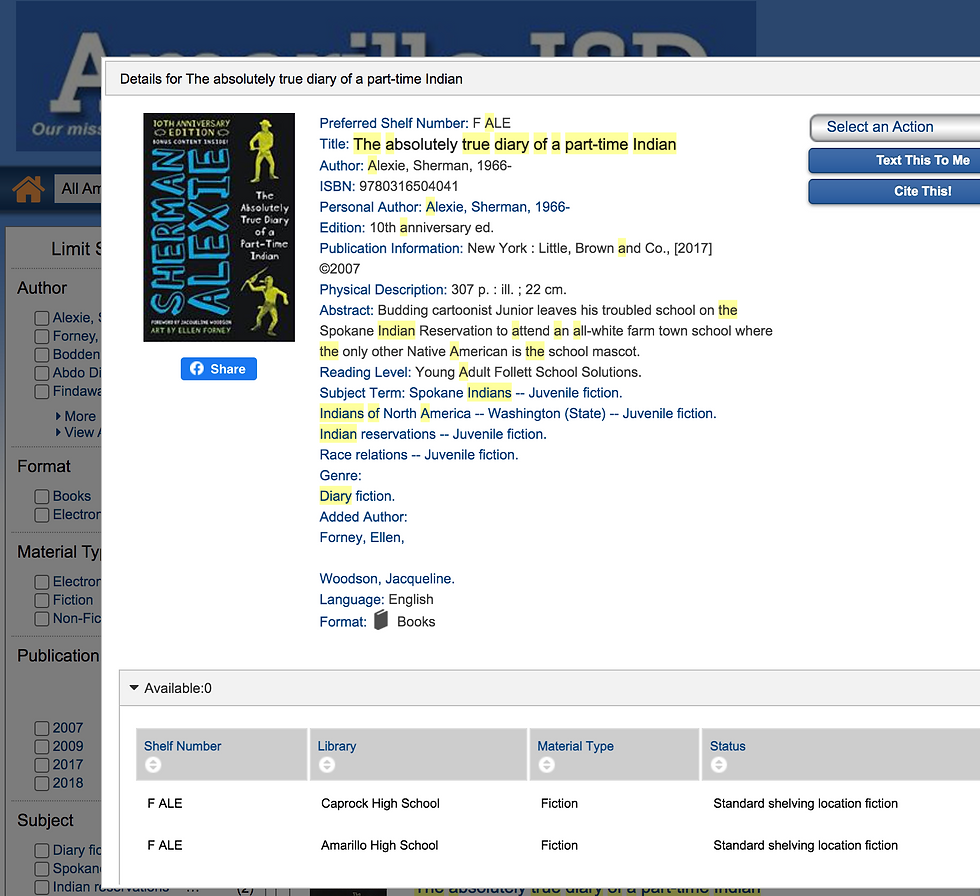Sort table by Status column icon
This screenshot has width=980, height=896.
tap(719, 765)
